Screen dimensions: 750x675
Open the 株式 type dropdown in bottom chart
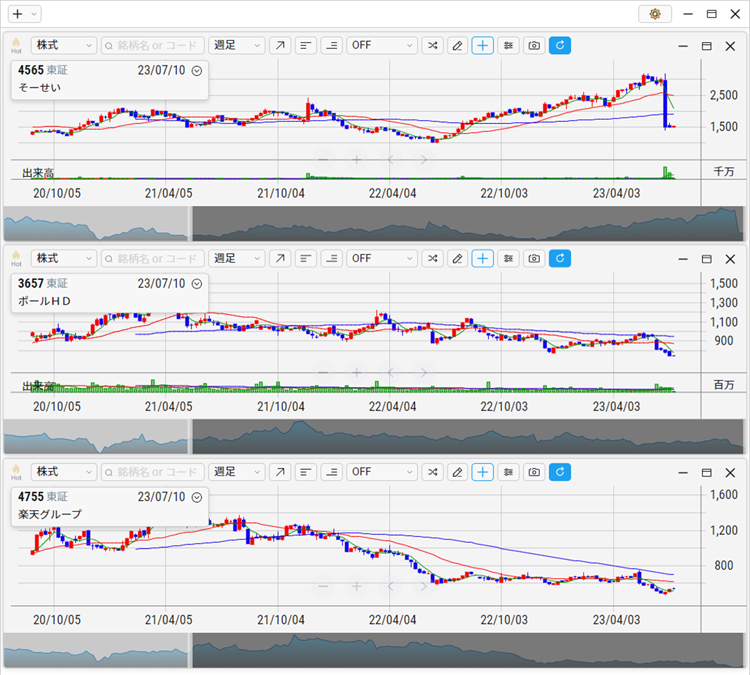pos(63,472)
